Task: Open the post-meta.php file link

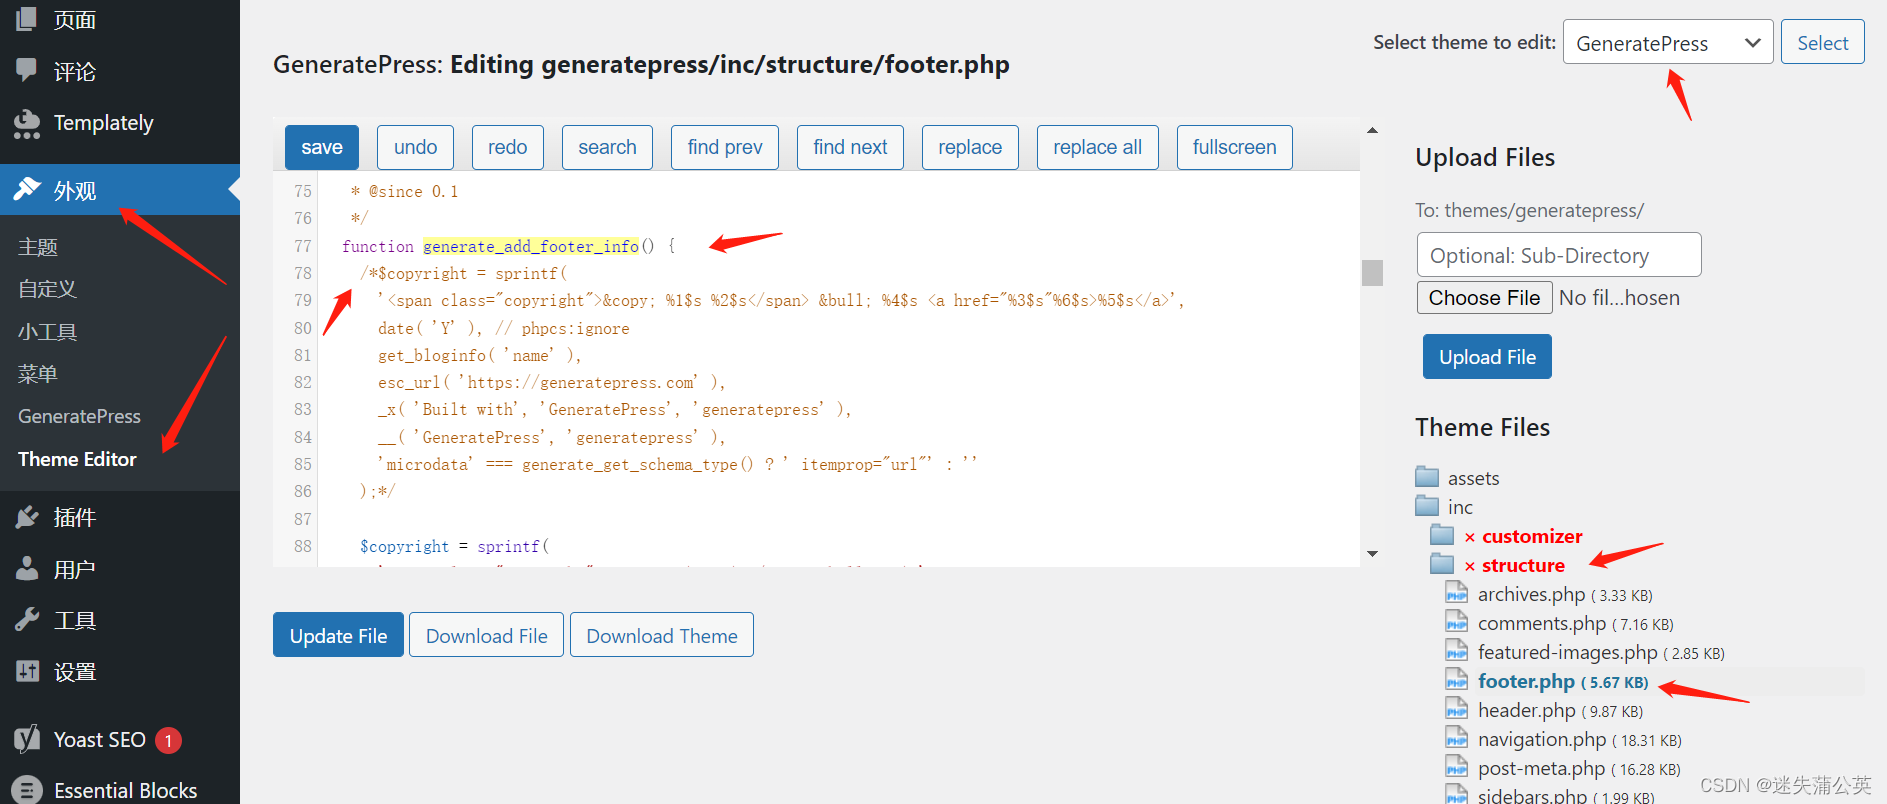Action: point(1579,769)
